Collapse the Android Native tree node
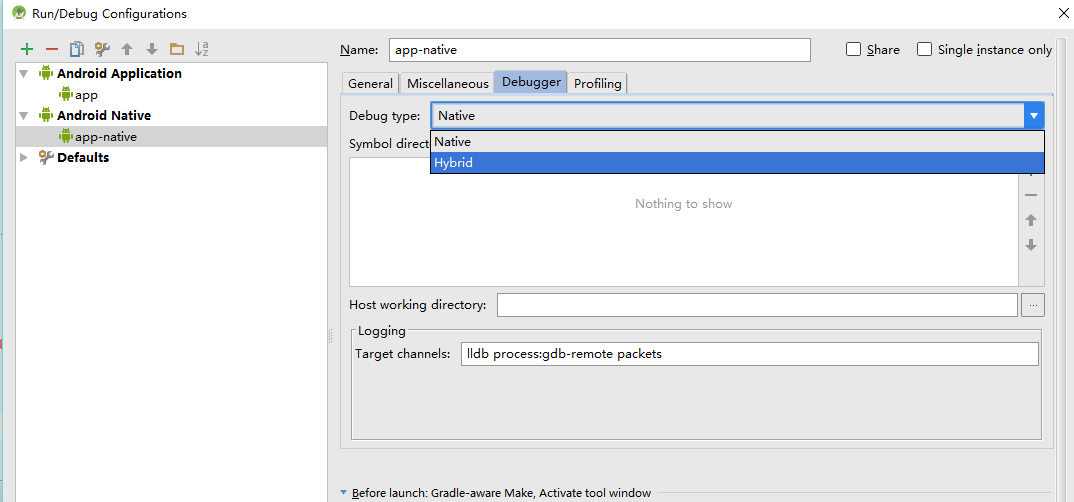1074x502 pixels. [x=25, y=116]
